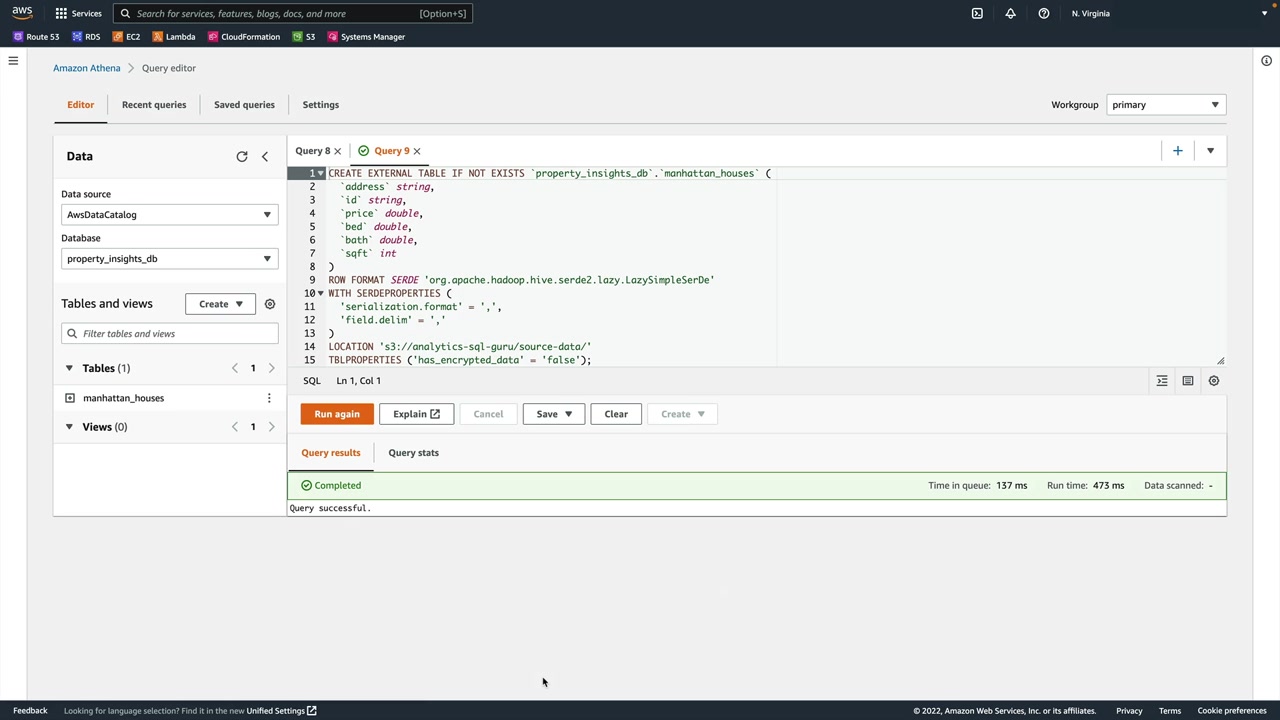This screenshot has height=720, width=1280.
Task: Click the Filter tables and views field
Action: [x=170, y=334]
